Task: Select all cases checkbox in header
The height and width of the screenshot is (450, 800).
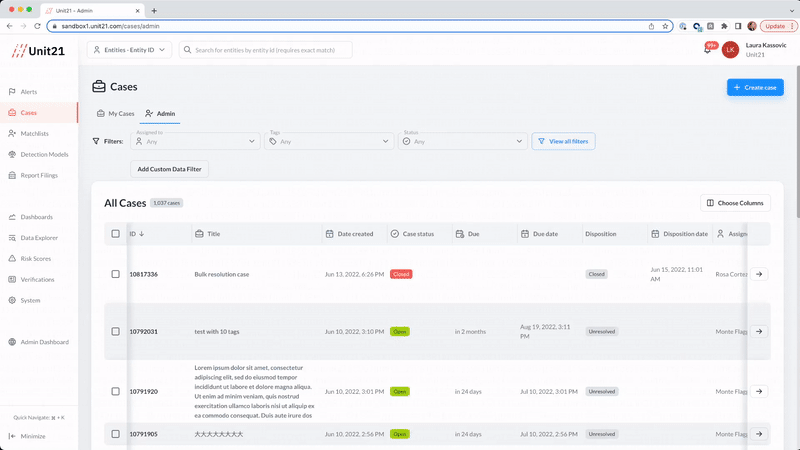Action: coord(116,234)
